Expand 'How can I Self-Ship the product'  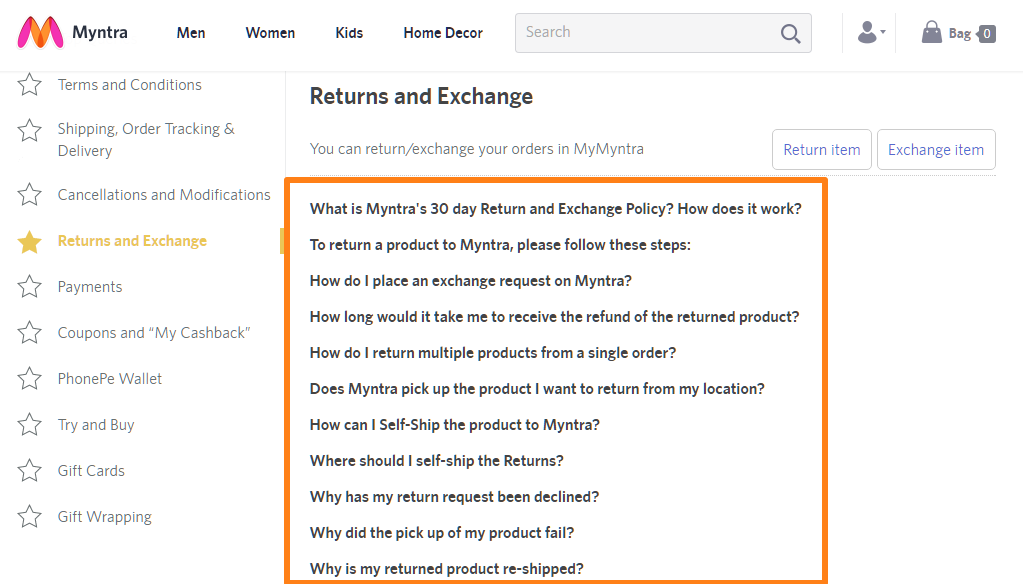[454, 425]
